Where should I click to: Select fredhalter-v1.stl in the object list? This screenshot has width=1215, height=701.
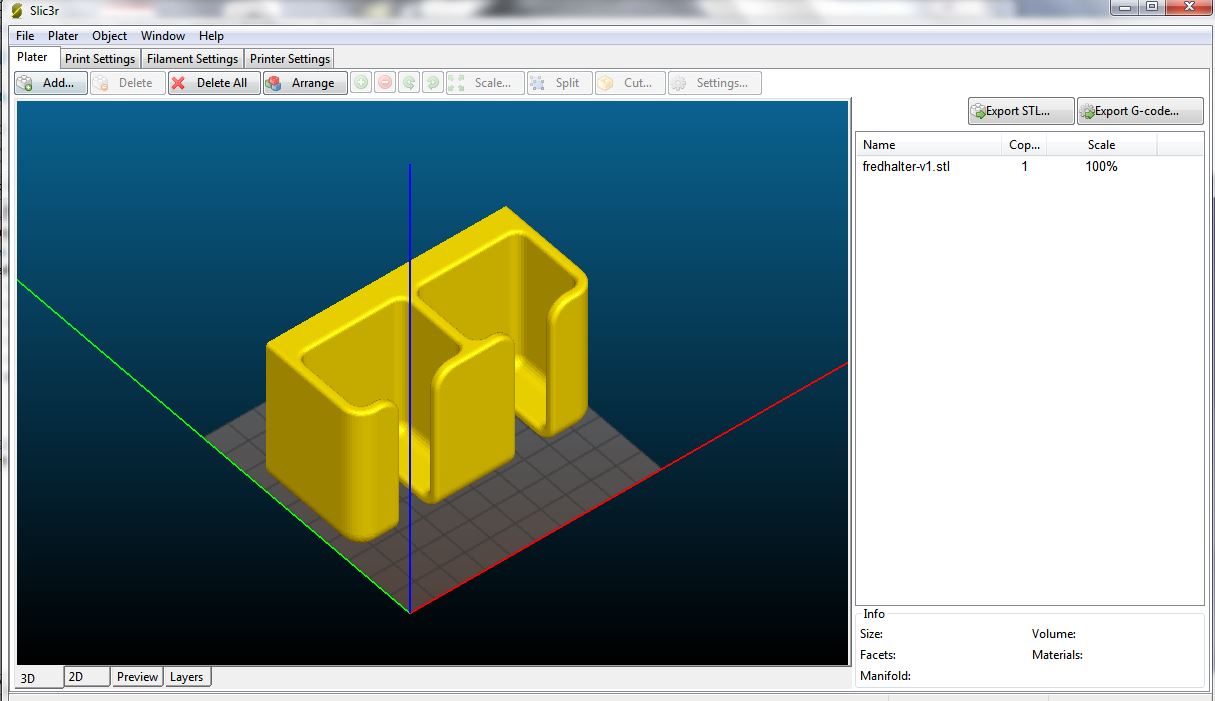click(906, 167)
